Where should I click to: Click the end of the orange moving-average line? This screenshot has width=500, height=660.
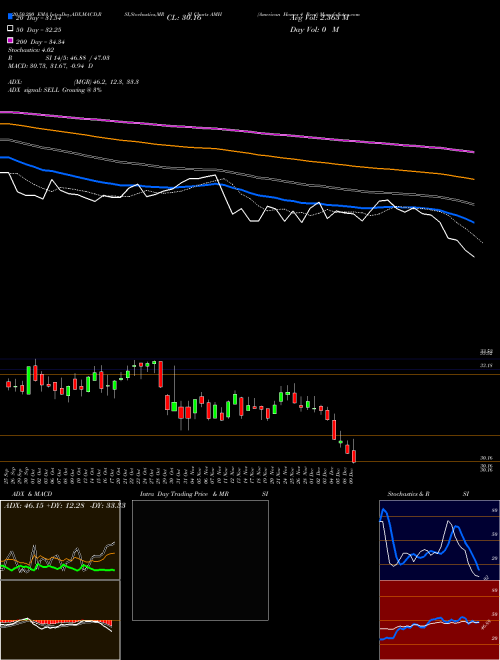[474, 179]
